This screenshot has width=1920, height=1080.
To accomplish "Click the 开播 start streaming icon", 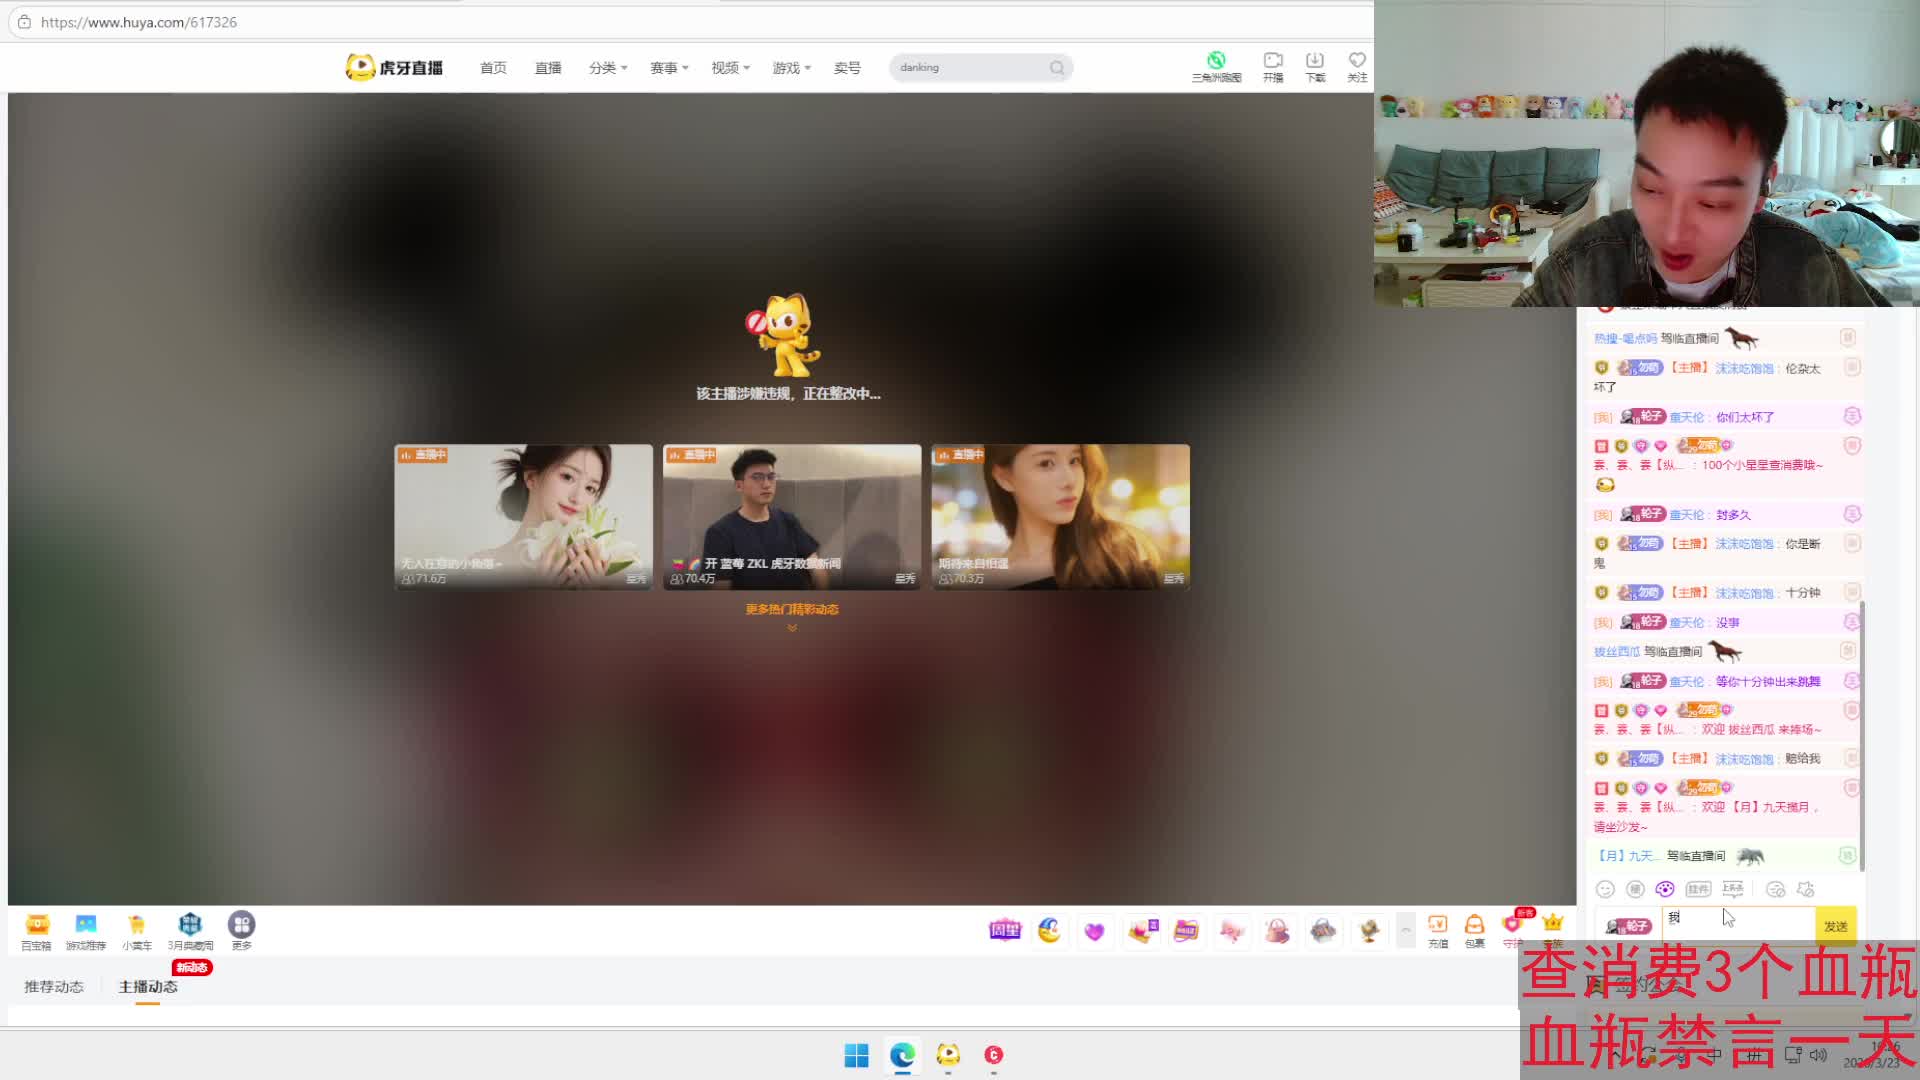I will 1272,61.
